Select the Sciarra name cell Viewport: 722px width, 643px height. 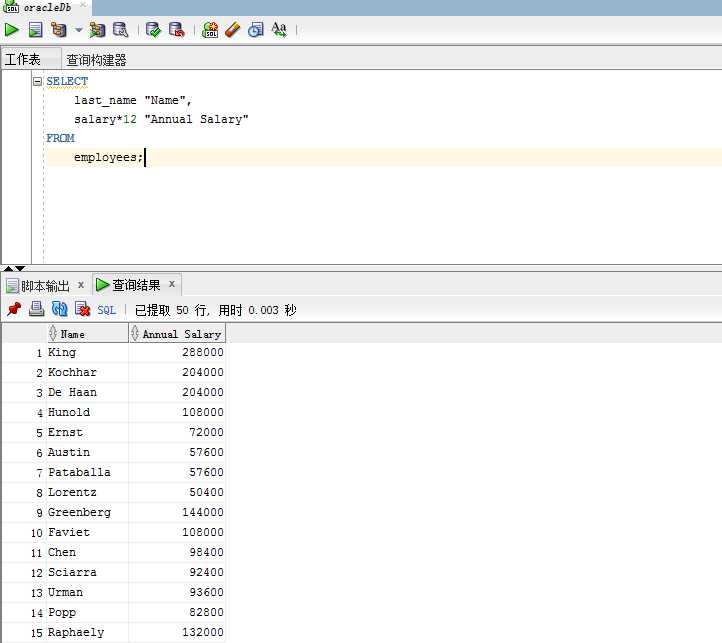(87, 573)
